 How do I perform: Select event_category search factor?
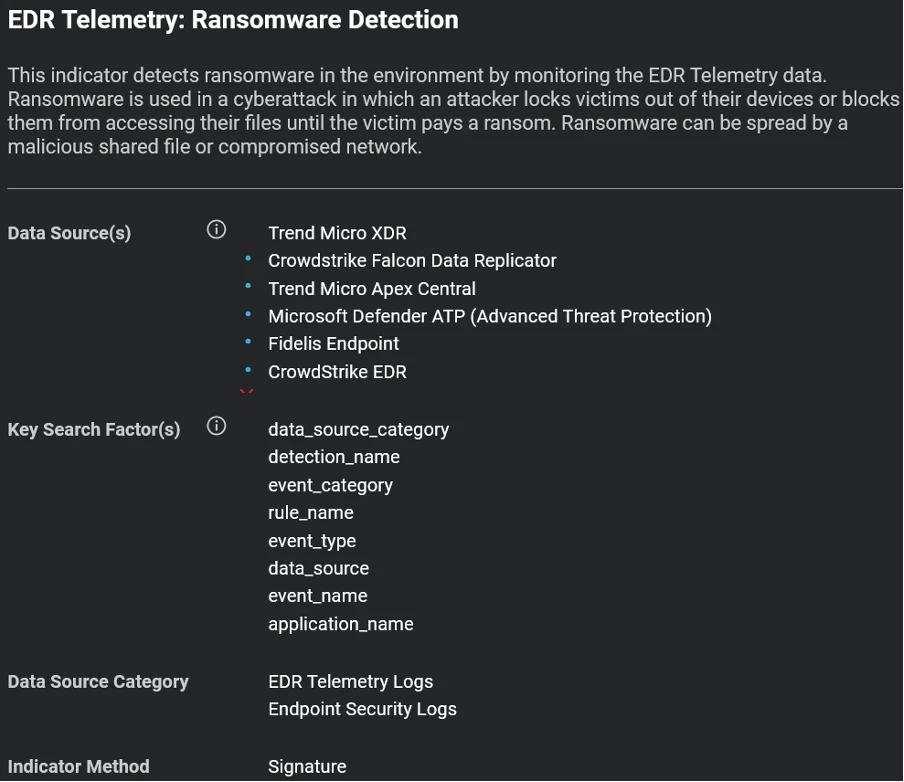pyautogui.click(x=330, y=485)
